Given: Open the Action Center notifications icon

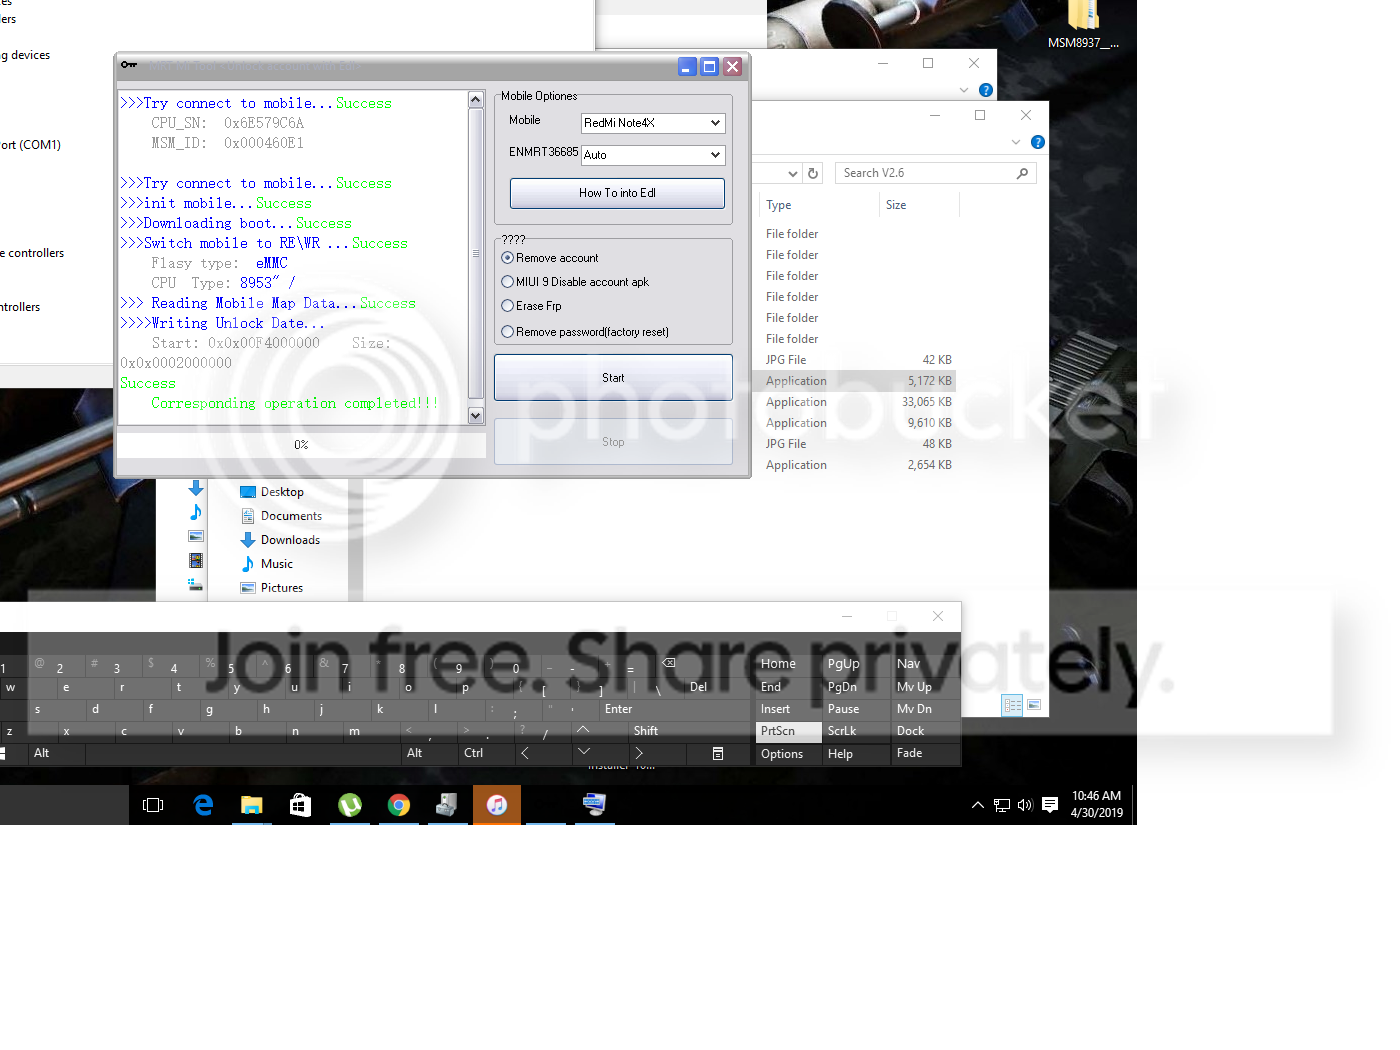Looking at the screenshot, I should [1050, 805].
